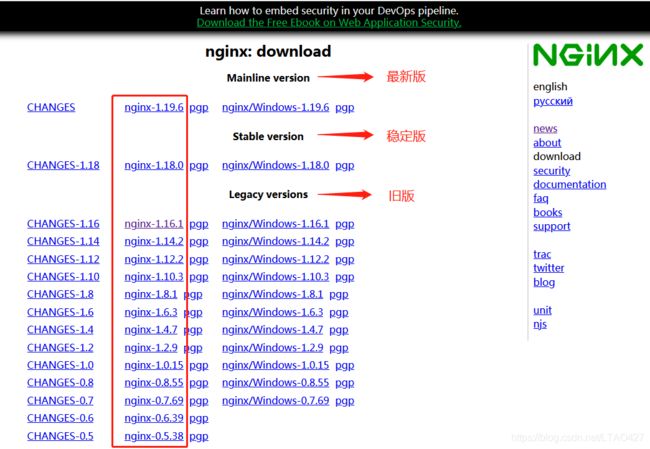Download nginx-1.16.1 legacy source

coord(154,224)
